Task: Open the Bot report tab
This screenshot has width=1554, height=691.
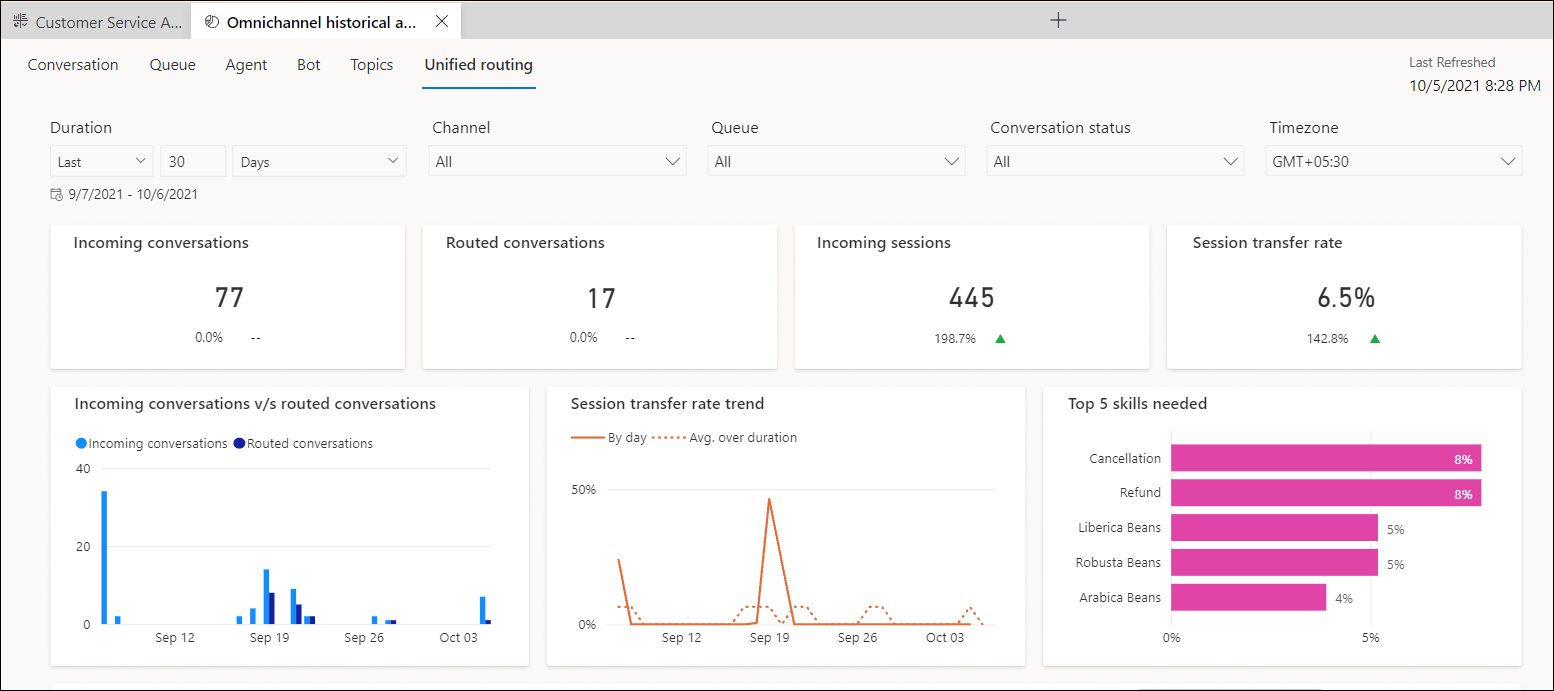Action: click(x=309, y=65)
